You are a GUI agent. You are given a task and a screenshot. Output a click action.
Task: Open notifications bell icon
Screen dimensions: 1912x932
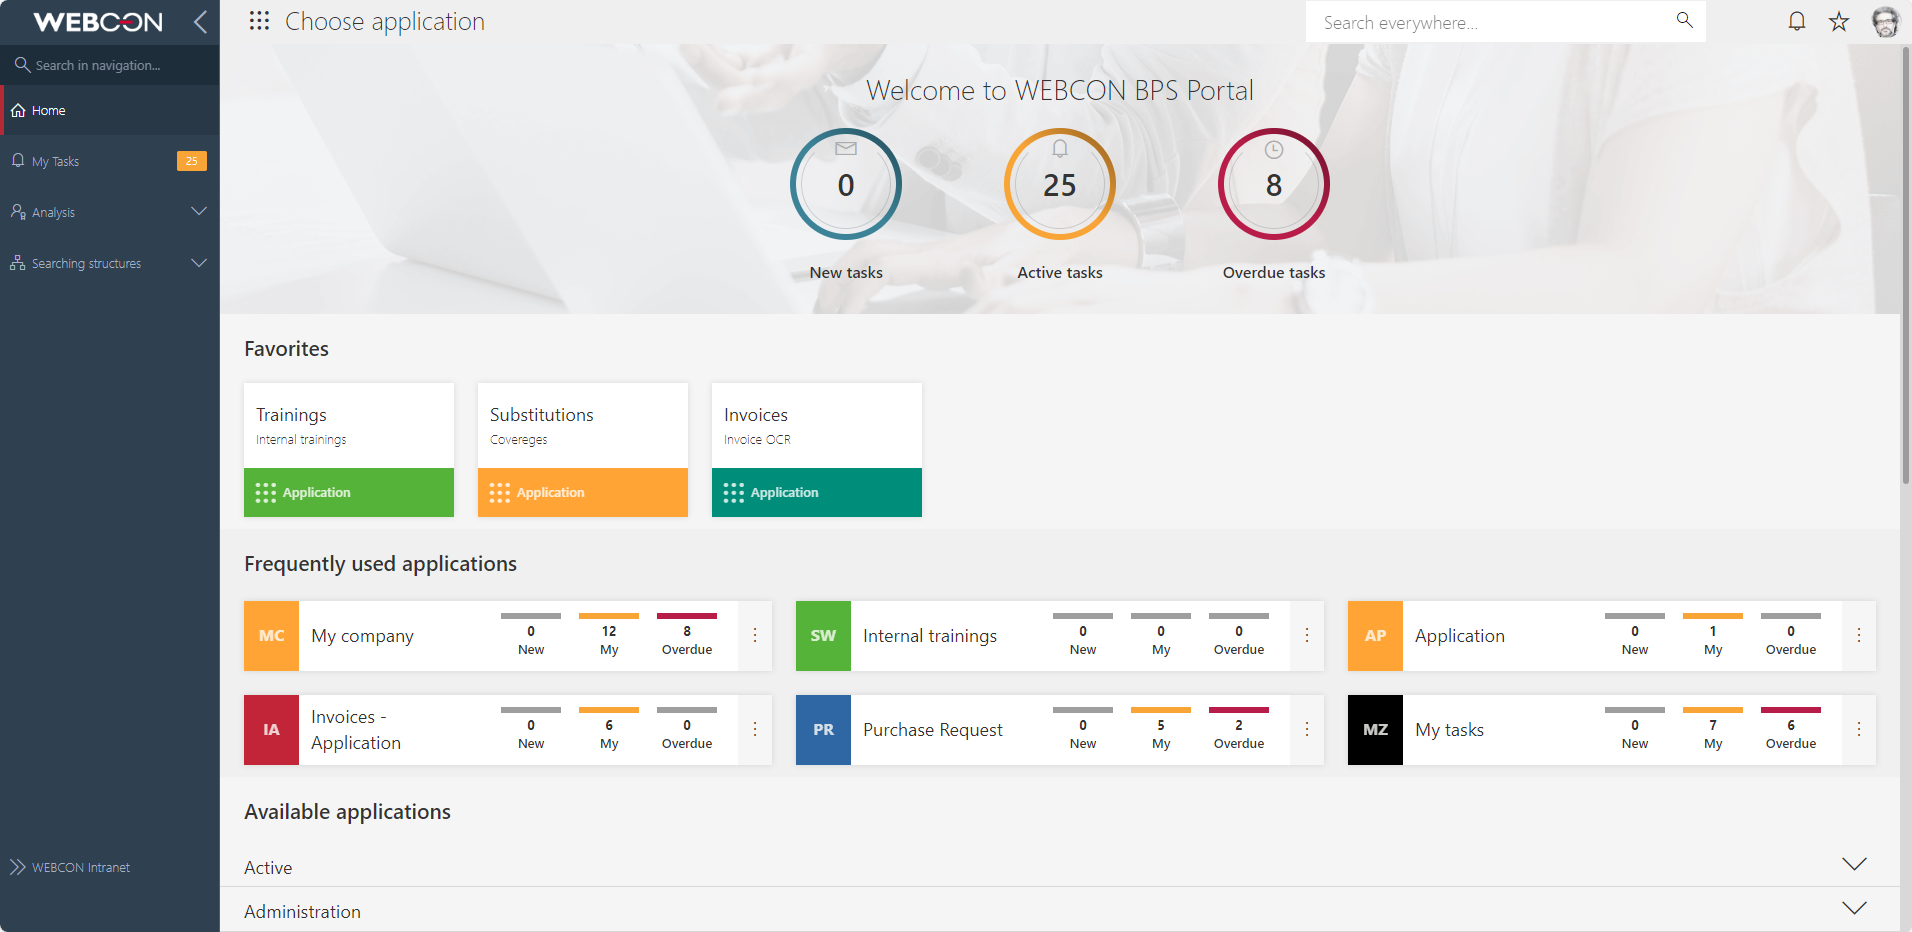1797,21
